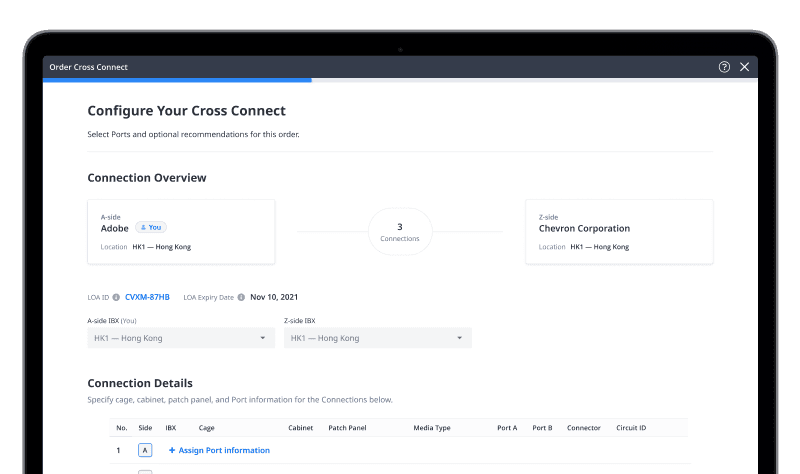Click the Connection Details heading
The image size is (800, 474).
(140, 383)
